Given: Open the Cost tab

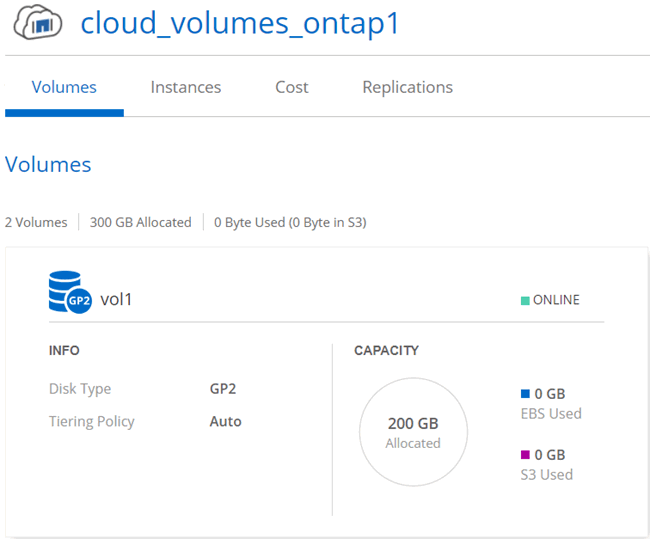Looking at the screenshot, I should (x=292, y=87).
